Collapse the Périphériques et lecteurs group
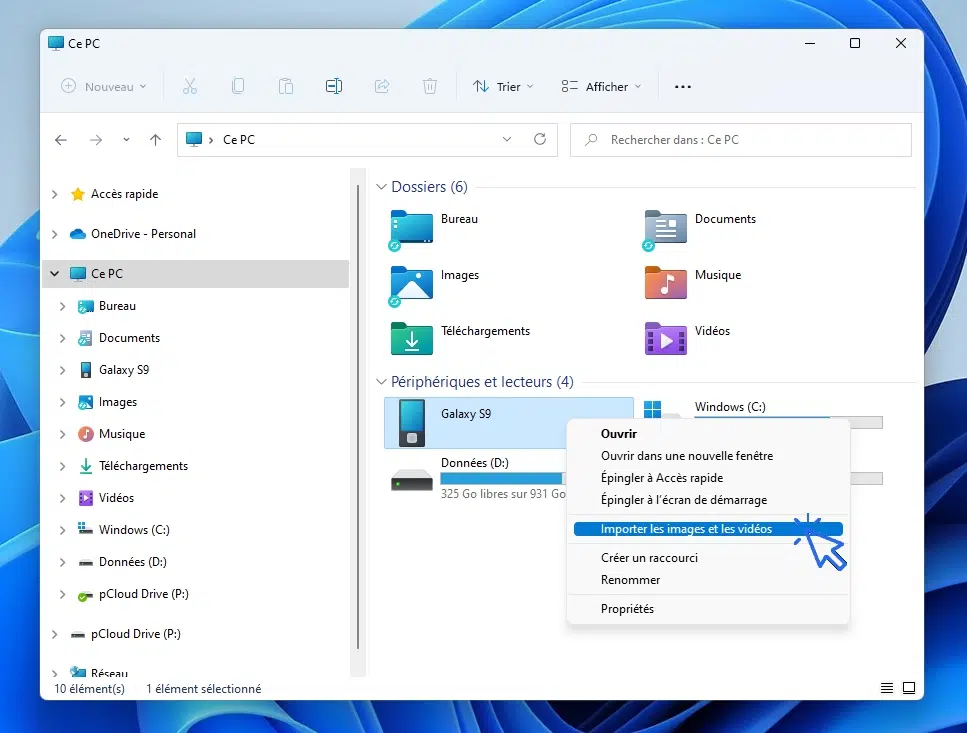 (x=381, y=382)
